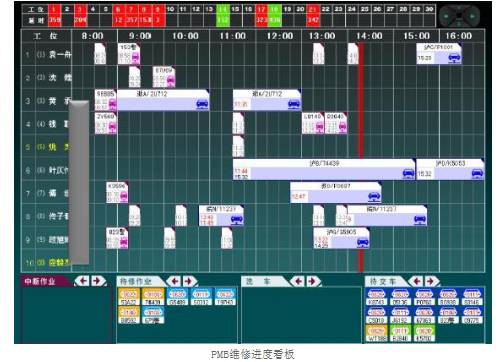
Task: Page right in the 待修作业 panel
Action: [189, 281]
